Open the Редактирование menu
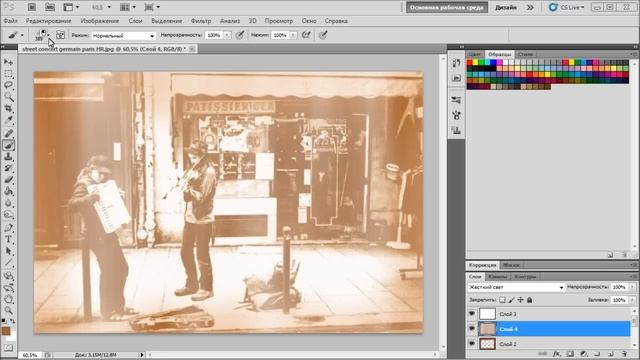Image resolution: width=640 pixels, height=360 pixels. tap(49, 21)
